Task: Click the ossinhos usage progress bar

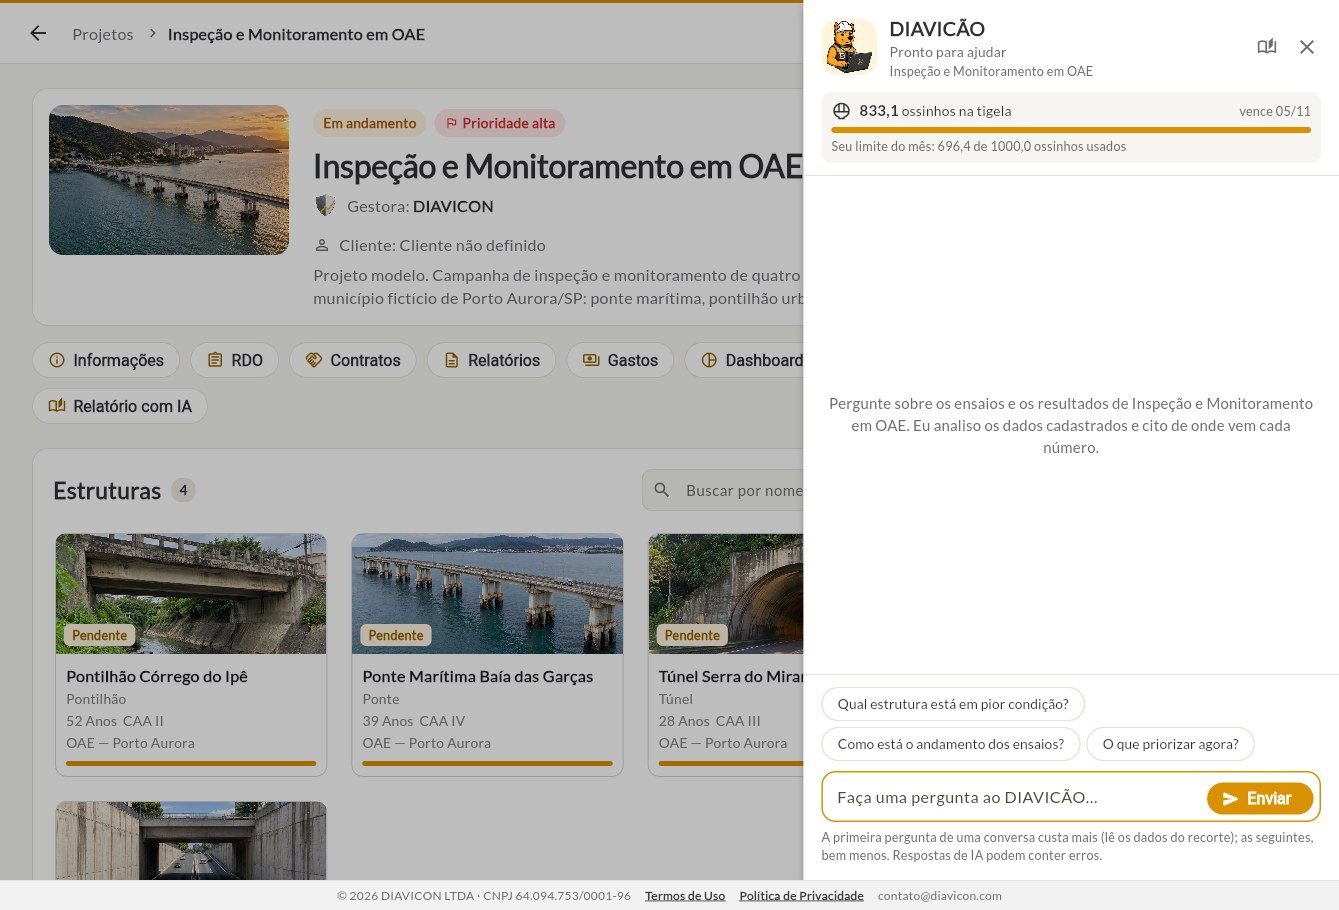Action: click(1071, 130)
